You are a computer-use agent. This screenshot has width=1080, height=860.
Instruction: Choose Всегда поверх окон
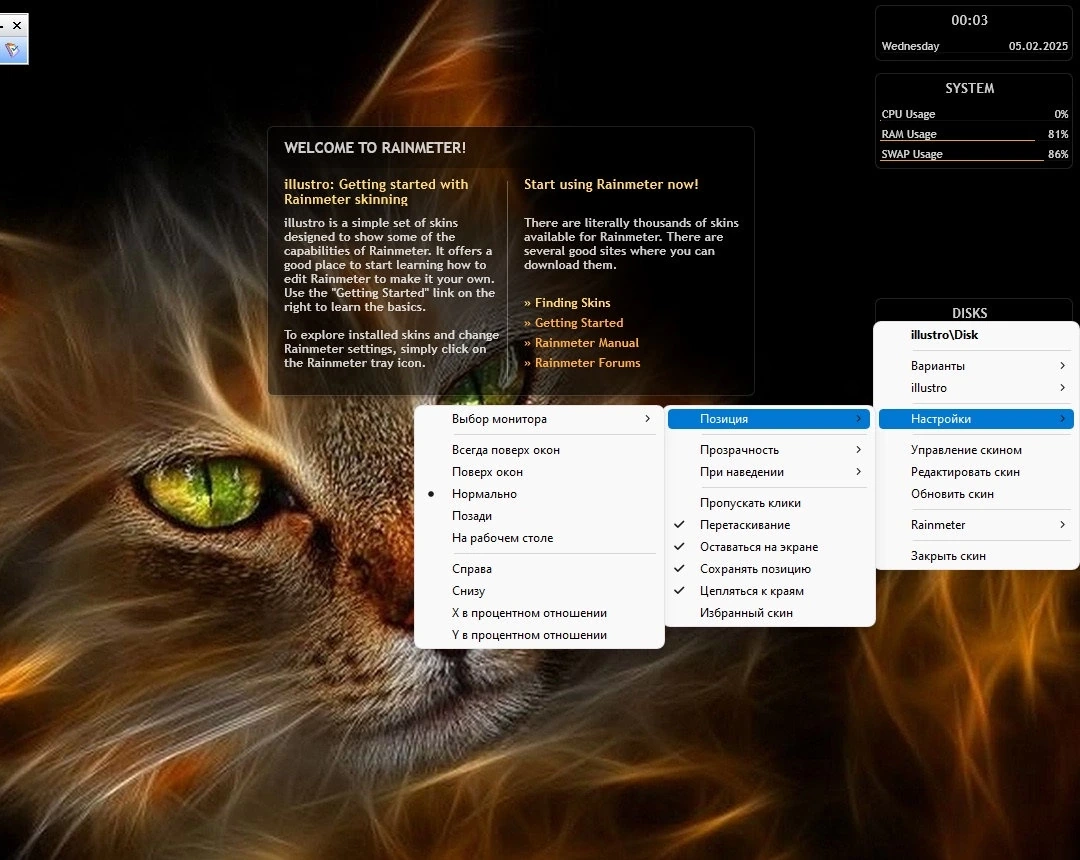(x=539, y=450)
